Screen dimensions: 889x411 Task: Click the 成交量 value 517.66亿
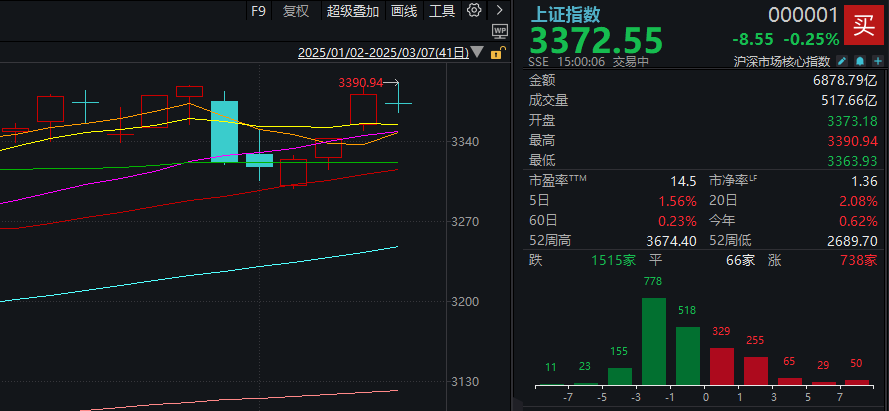click(x=850, y=101)
